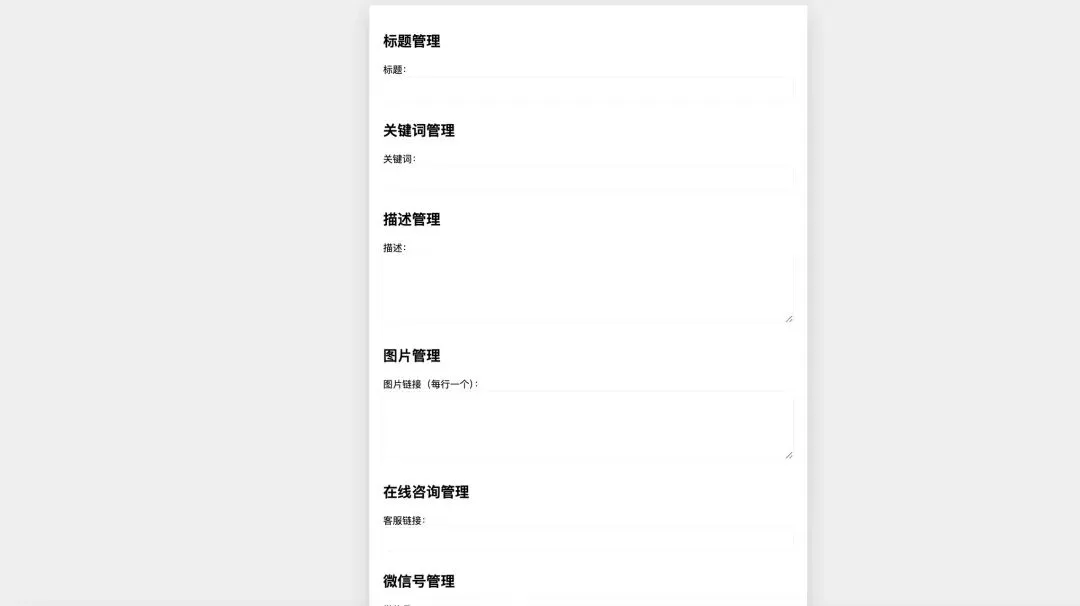Click the 描述: field label

395,248
